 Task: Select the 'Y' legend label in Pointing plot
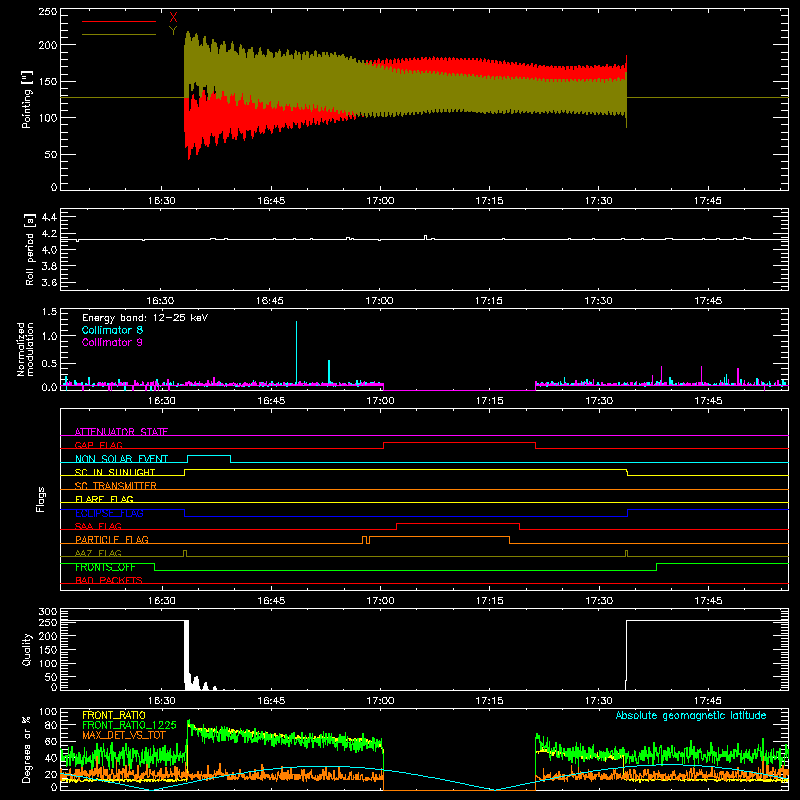(x=173, y=31)
